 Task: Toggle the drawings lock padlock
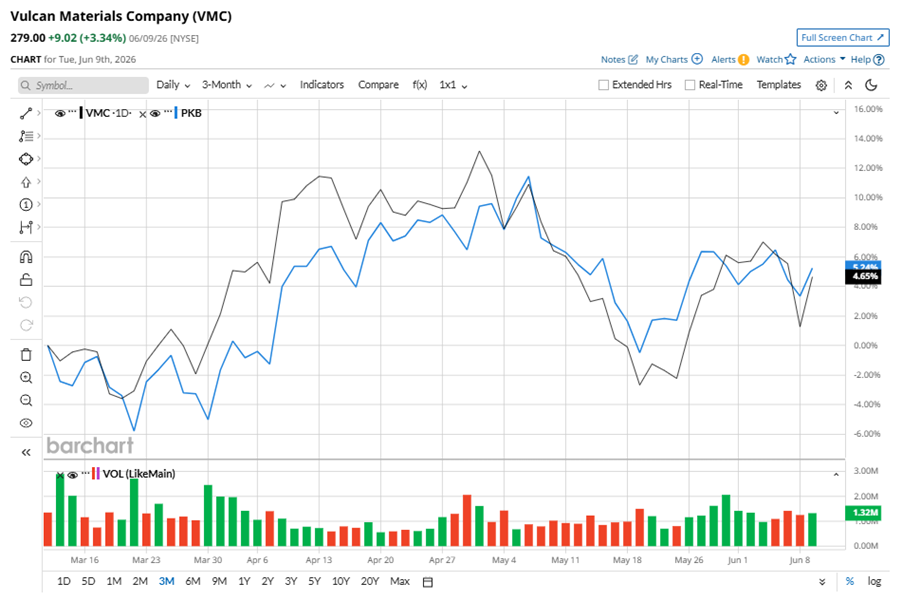(26, 280)
